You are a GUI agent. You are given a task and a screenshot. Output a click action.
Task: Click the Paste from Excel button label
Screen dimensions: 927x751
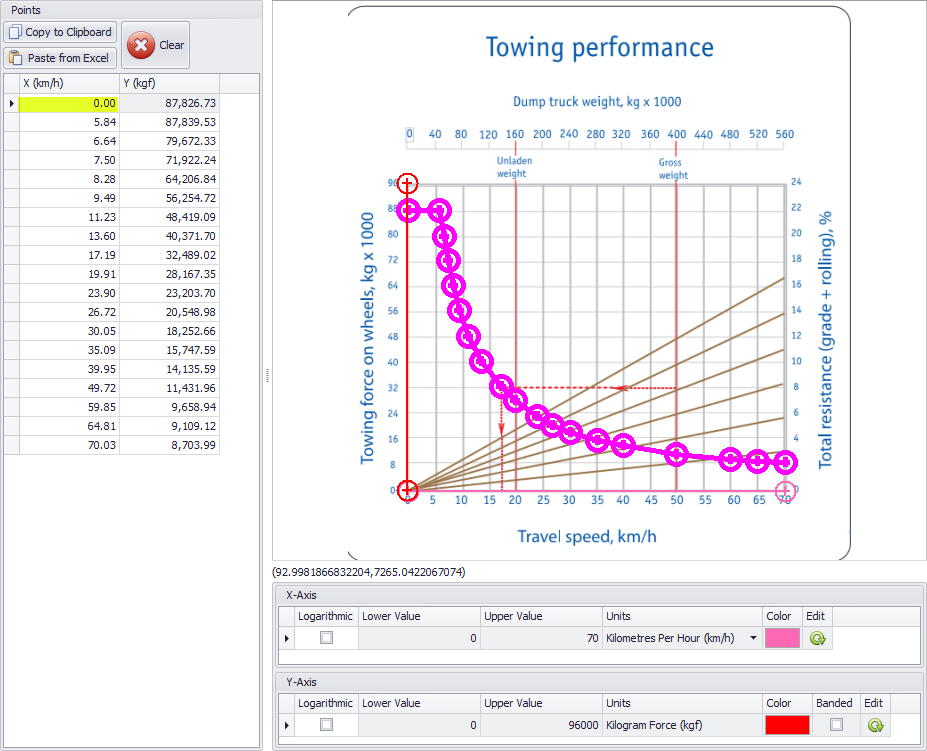coord(68,58)
